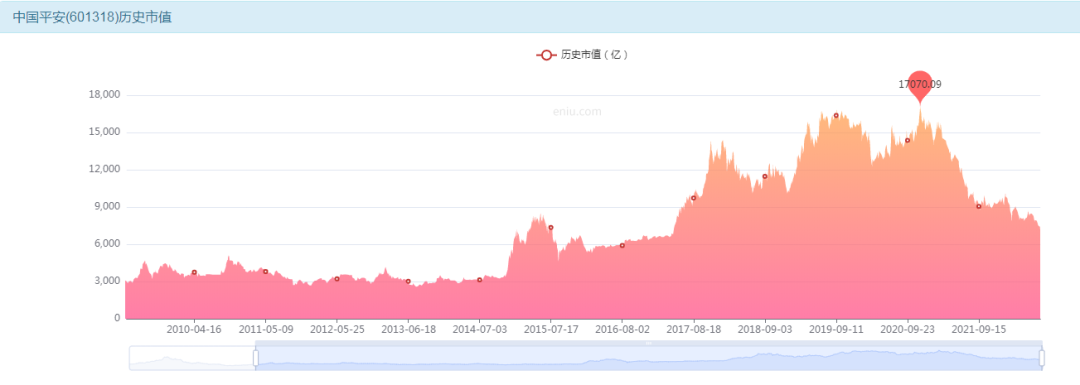
Task: Select the data point above 2016-08-02
Action: tap(622, 245)
